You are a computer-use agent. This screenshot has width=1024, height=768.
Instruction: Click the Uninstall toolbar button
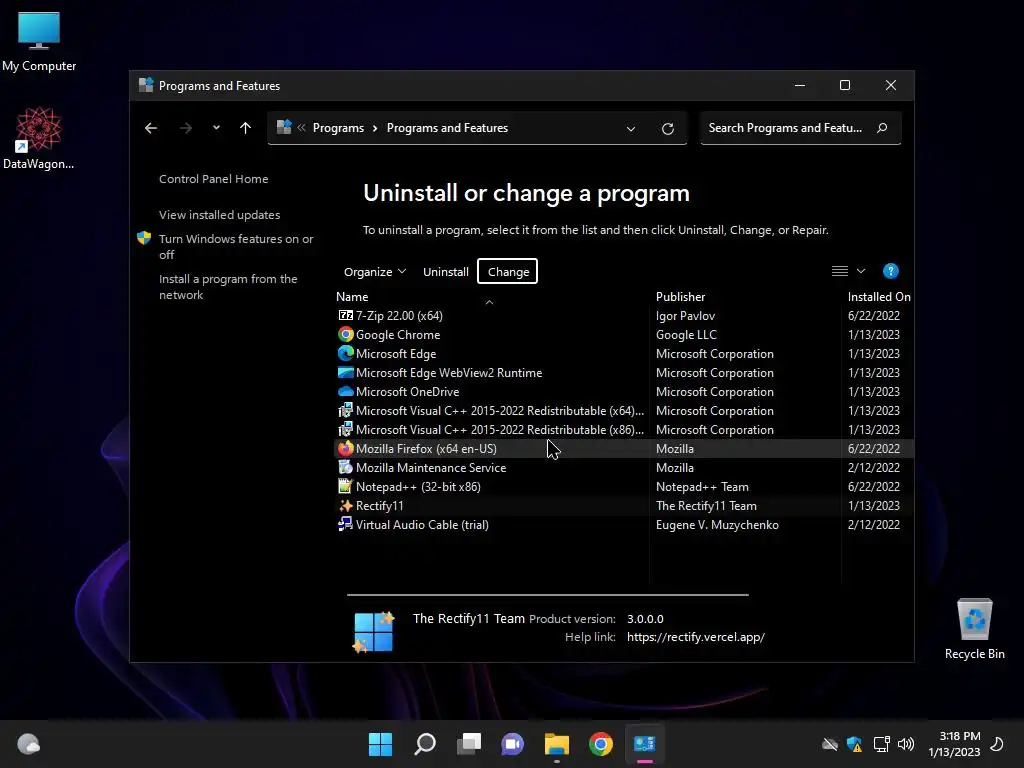tap(445, 272)
